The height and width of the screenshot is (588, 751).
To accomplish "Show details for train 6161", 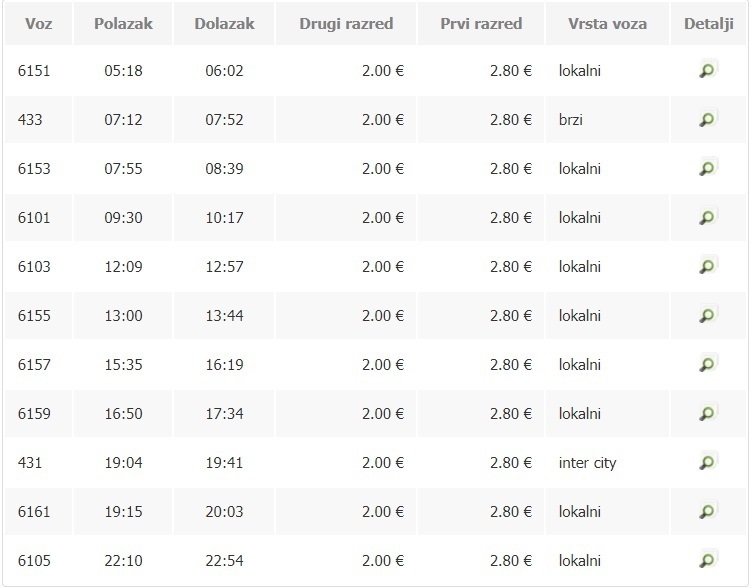I will point(708,511).
